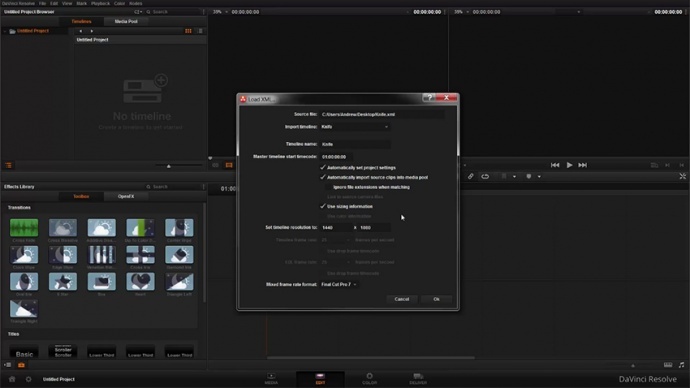
Task: Click the home icon in bottom bar
Action: (x=12, y=379)
